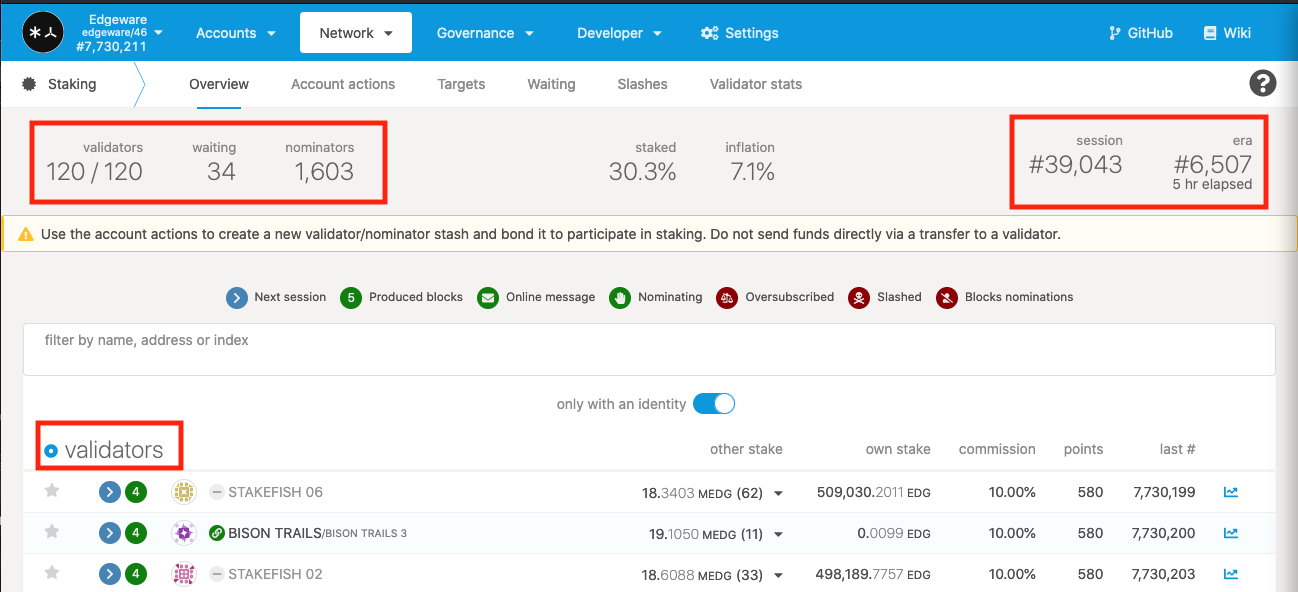The image size is (1298, 592).
Task: Open chart icon for STAKEFISH 06
Action: tap(1231, 492)
